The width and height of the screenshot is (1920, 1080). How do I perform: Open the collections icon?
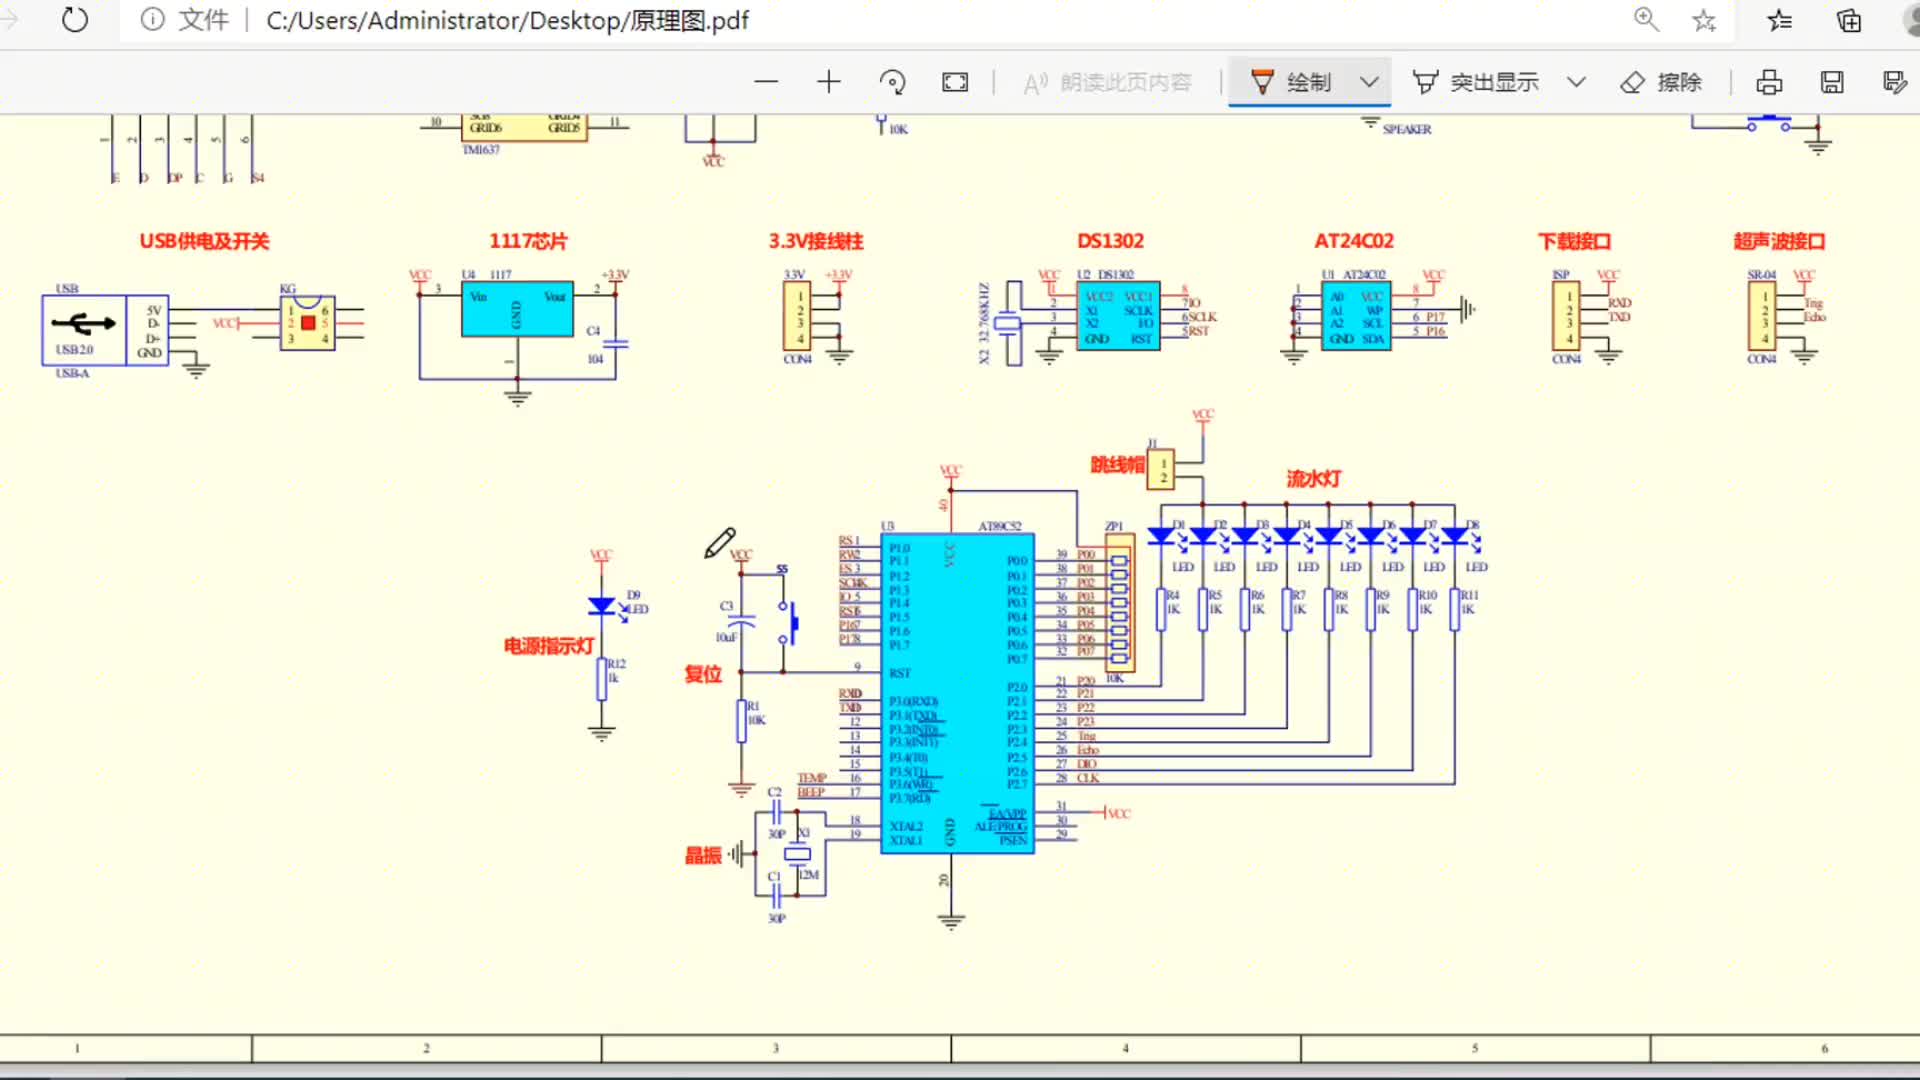pyautogui.click(x=1849, y=20)
